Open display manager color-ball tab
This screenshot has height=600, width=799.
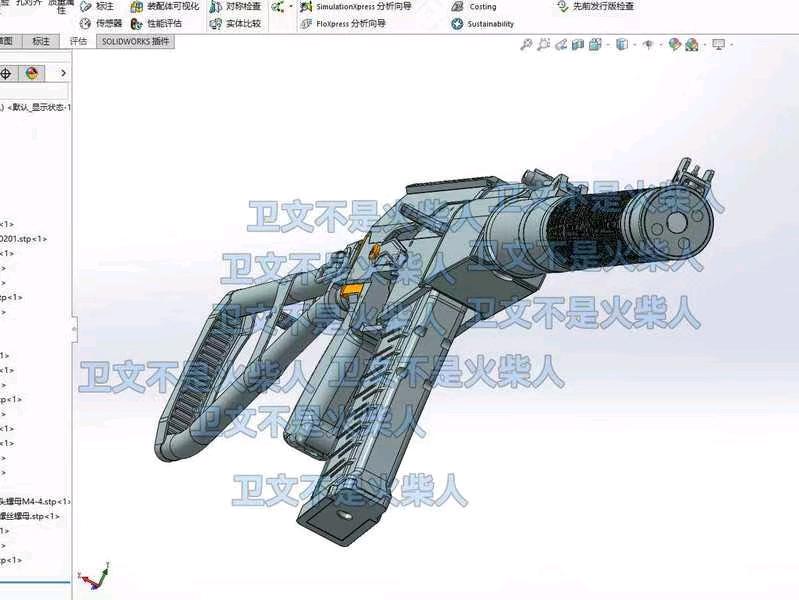click(32, 73)
